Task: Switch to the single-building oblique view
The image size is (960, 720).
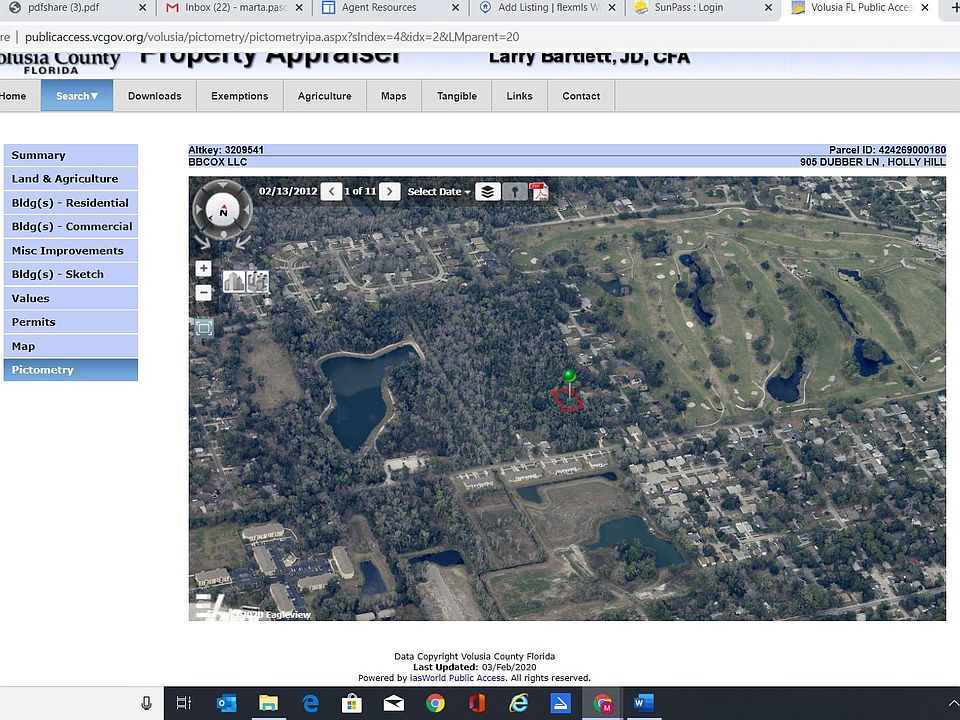Action: tap(234, 282)
